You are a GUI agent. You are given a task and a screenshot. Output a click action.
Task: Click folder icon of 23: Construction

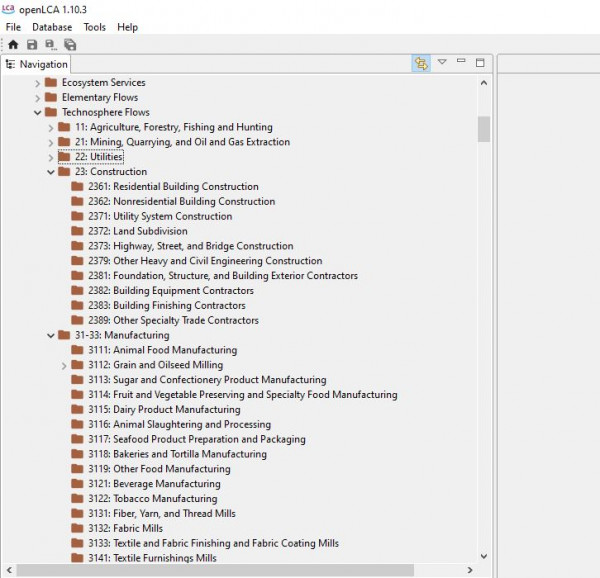click(x=64, y=171)
